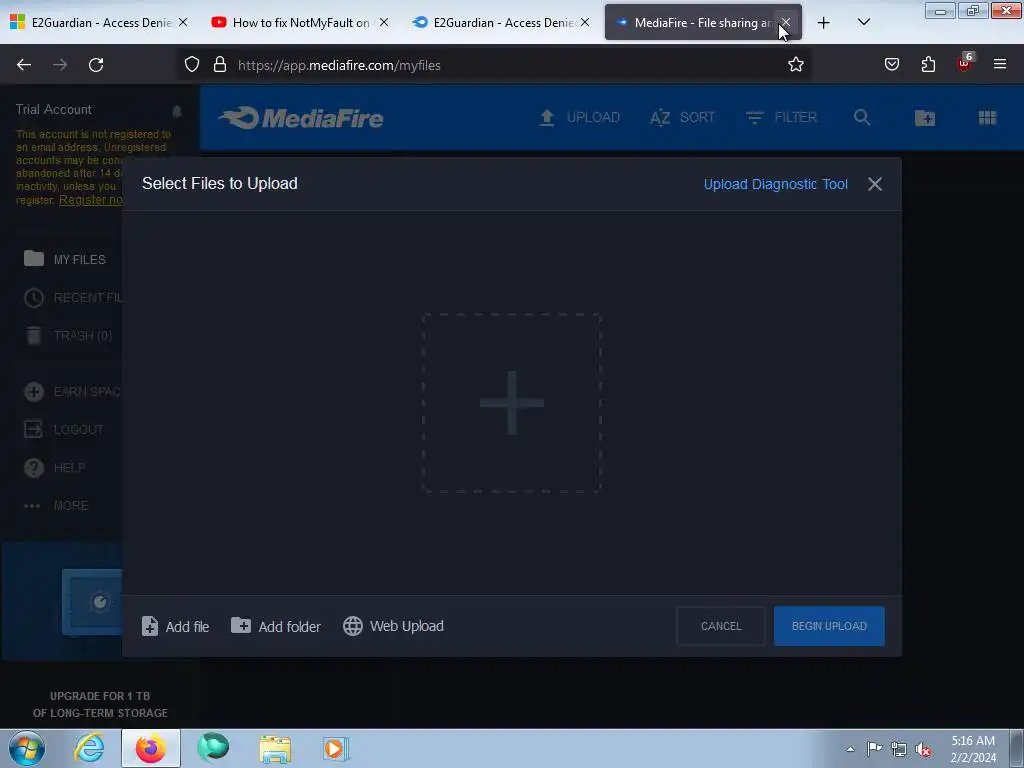Click the muted volume tray icon
1024x768 pixels.
923,749
